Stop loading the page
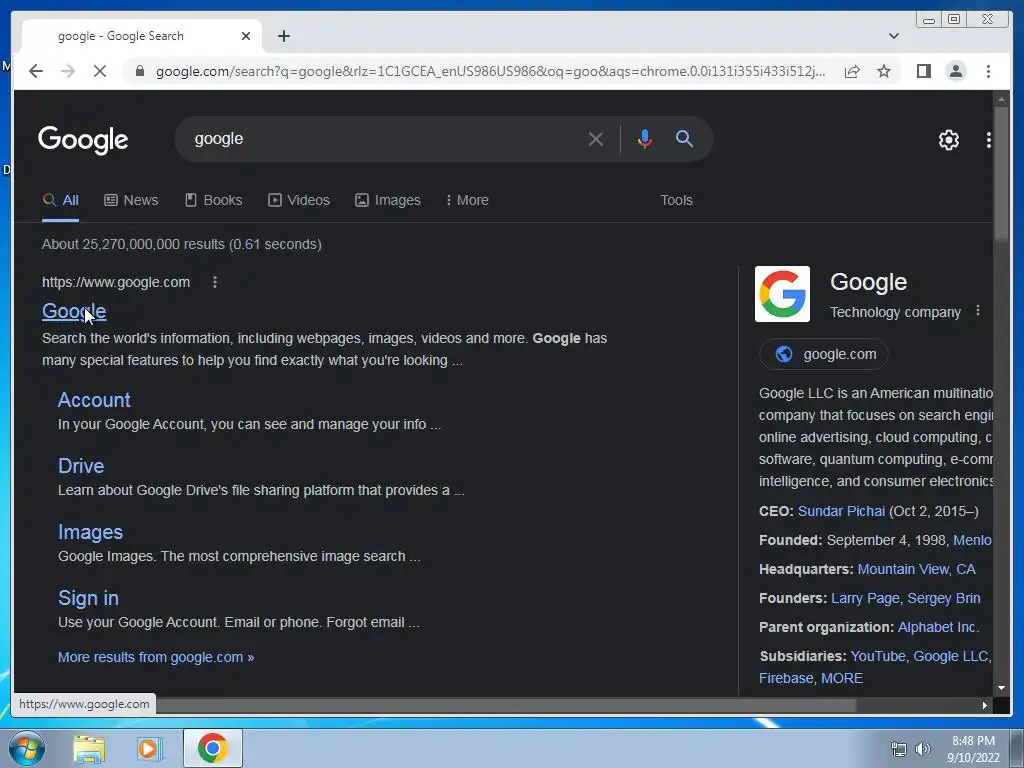Image resolution: width=1024 pixels, height=768 pixels. point(100,71)
